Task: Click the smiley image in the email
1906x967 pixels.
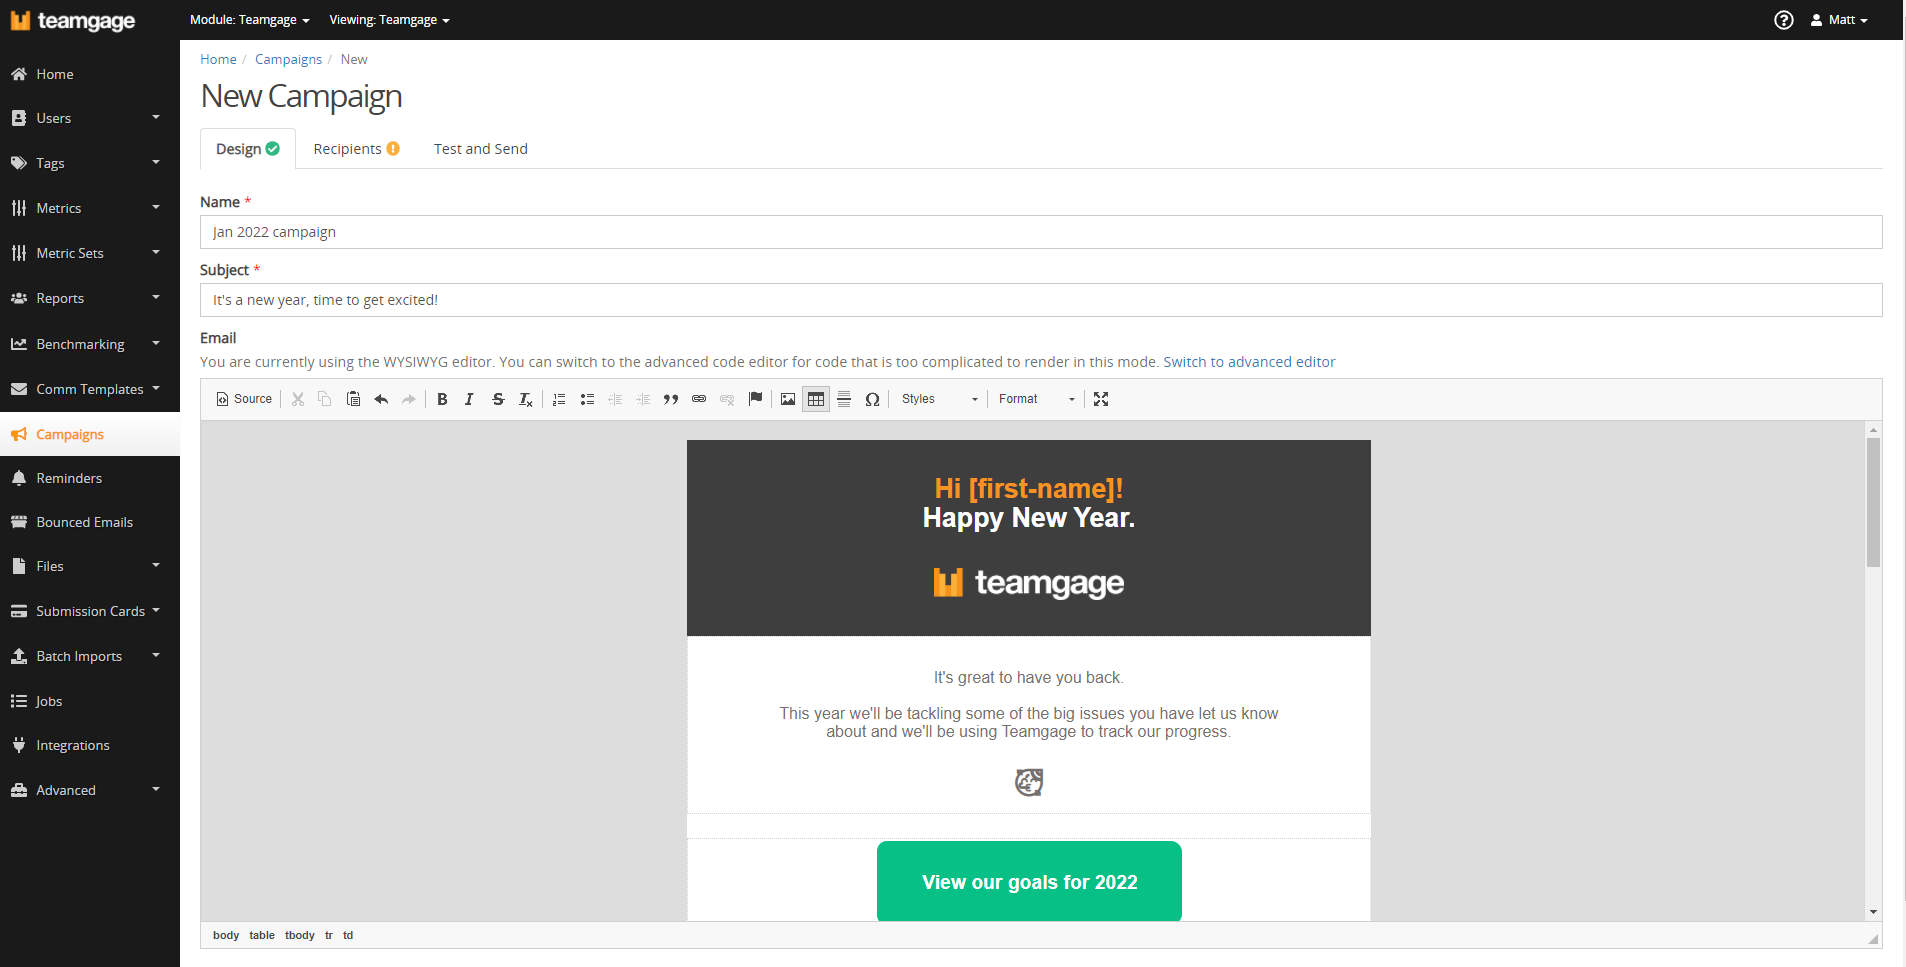Action: tap(1029, 782)
